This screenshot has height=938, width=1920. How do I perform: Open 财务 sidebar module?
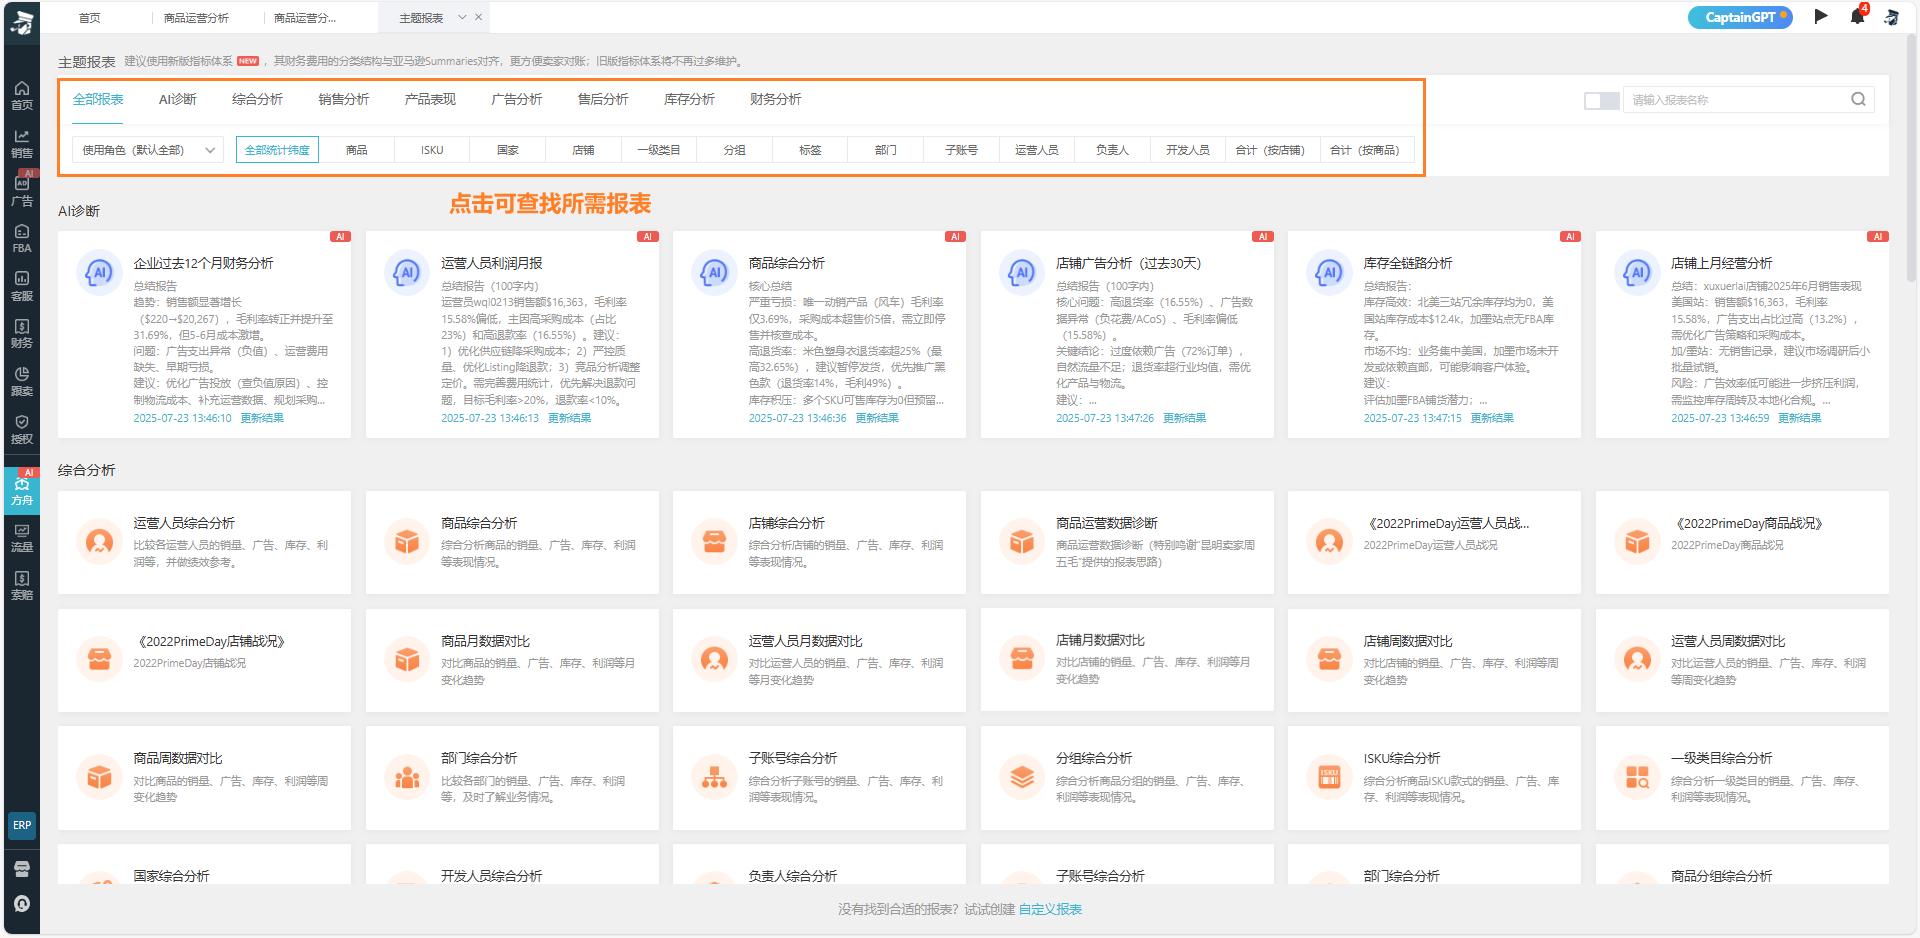pos(22,334)
